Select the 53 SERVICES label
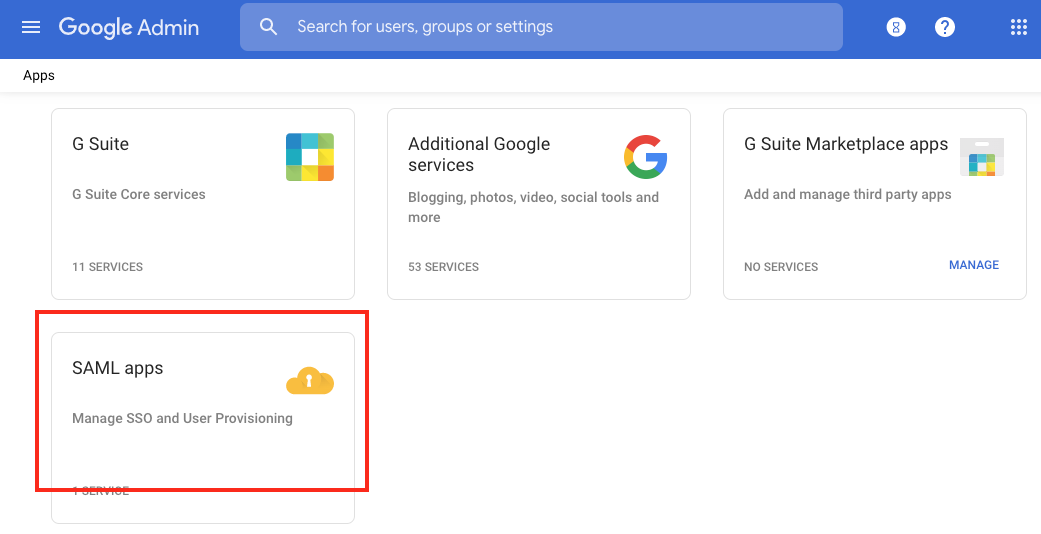The image size is (1041, 534). [443, 267]
